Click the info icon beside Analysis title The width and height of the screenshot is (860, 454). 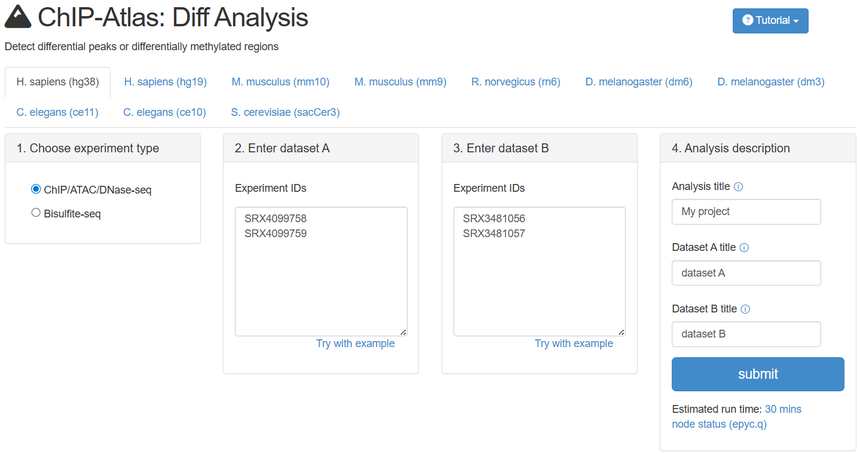[x=738, y=187]
